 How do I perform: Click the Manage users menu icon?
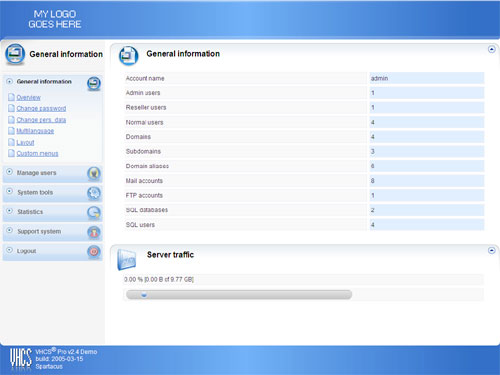(94, 174)
